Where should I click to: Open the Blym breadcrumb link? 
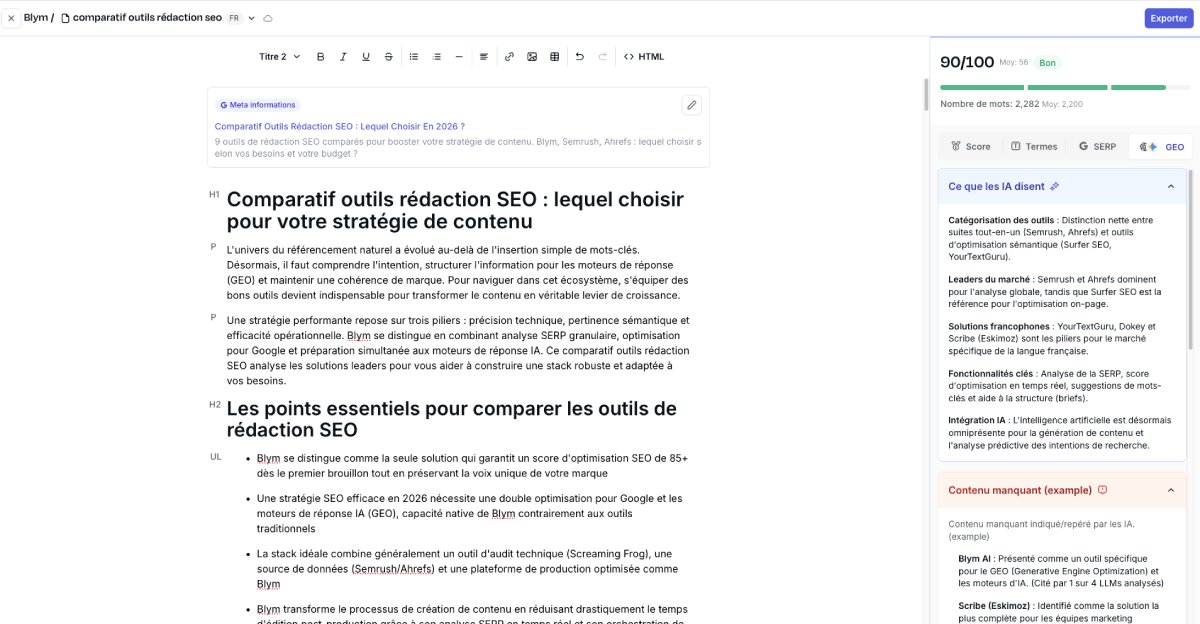click(x=35, y=18)
